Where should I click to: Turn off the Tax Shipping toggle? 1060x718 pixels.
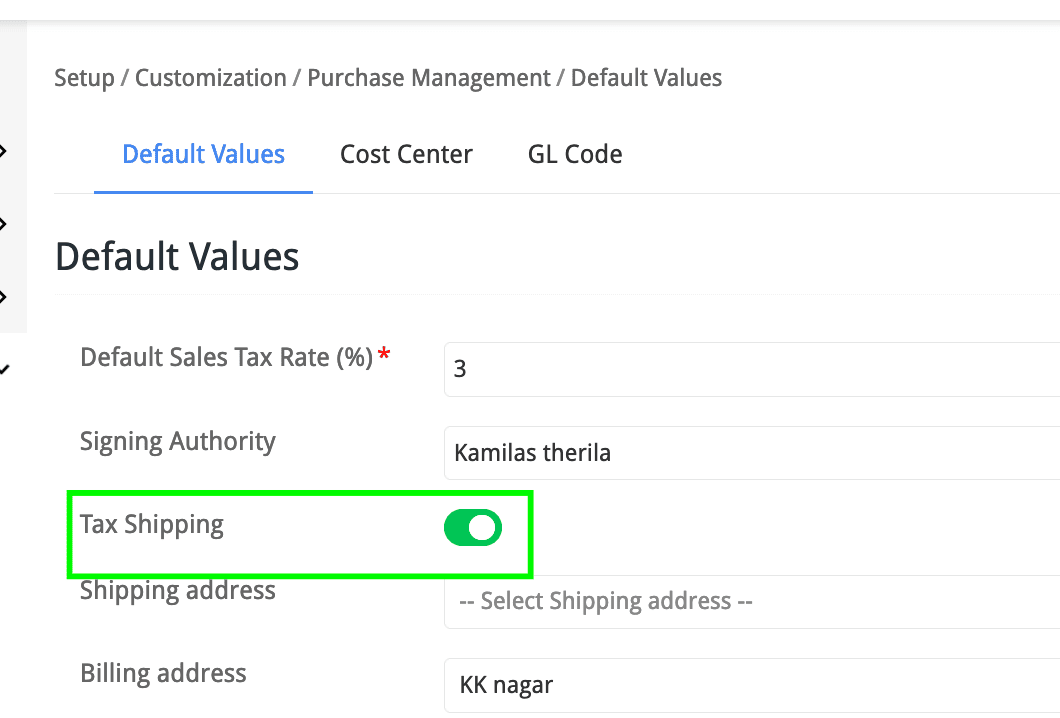[472, 528]
